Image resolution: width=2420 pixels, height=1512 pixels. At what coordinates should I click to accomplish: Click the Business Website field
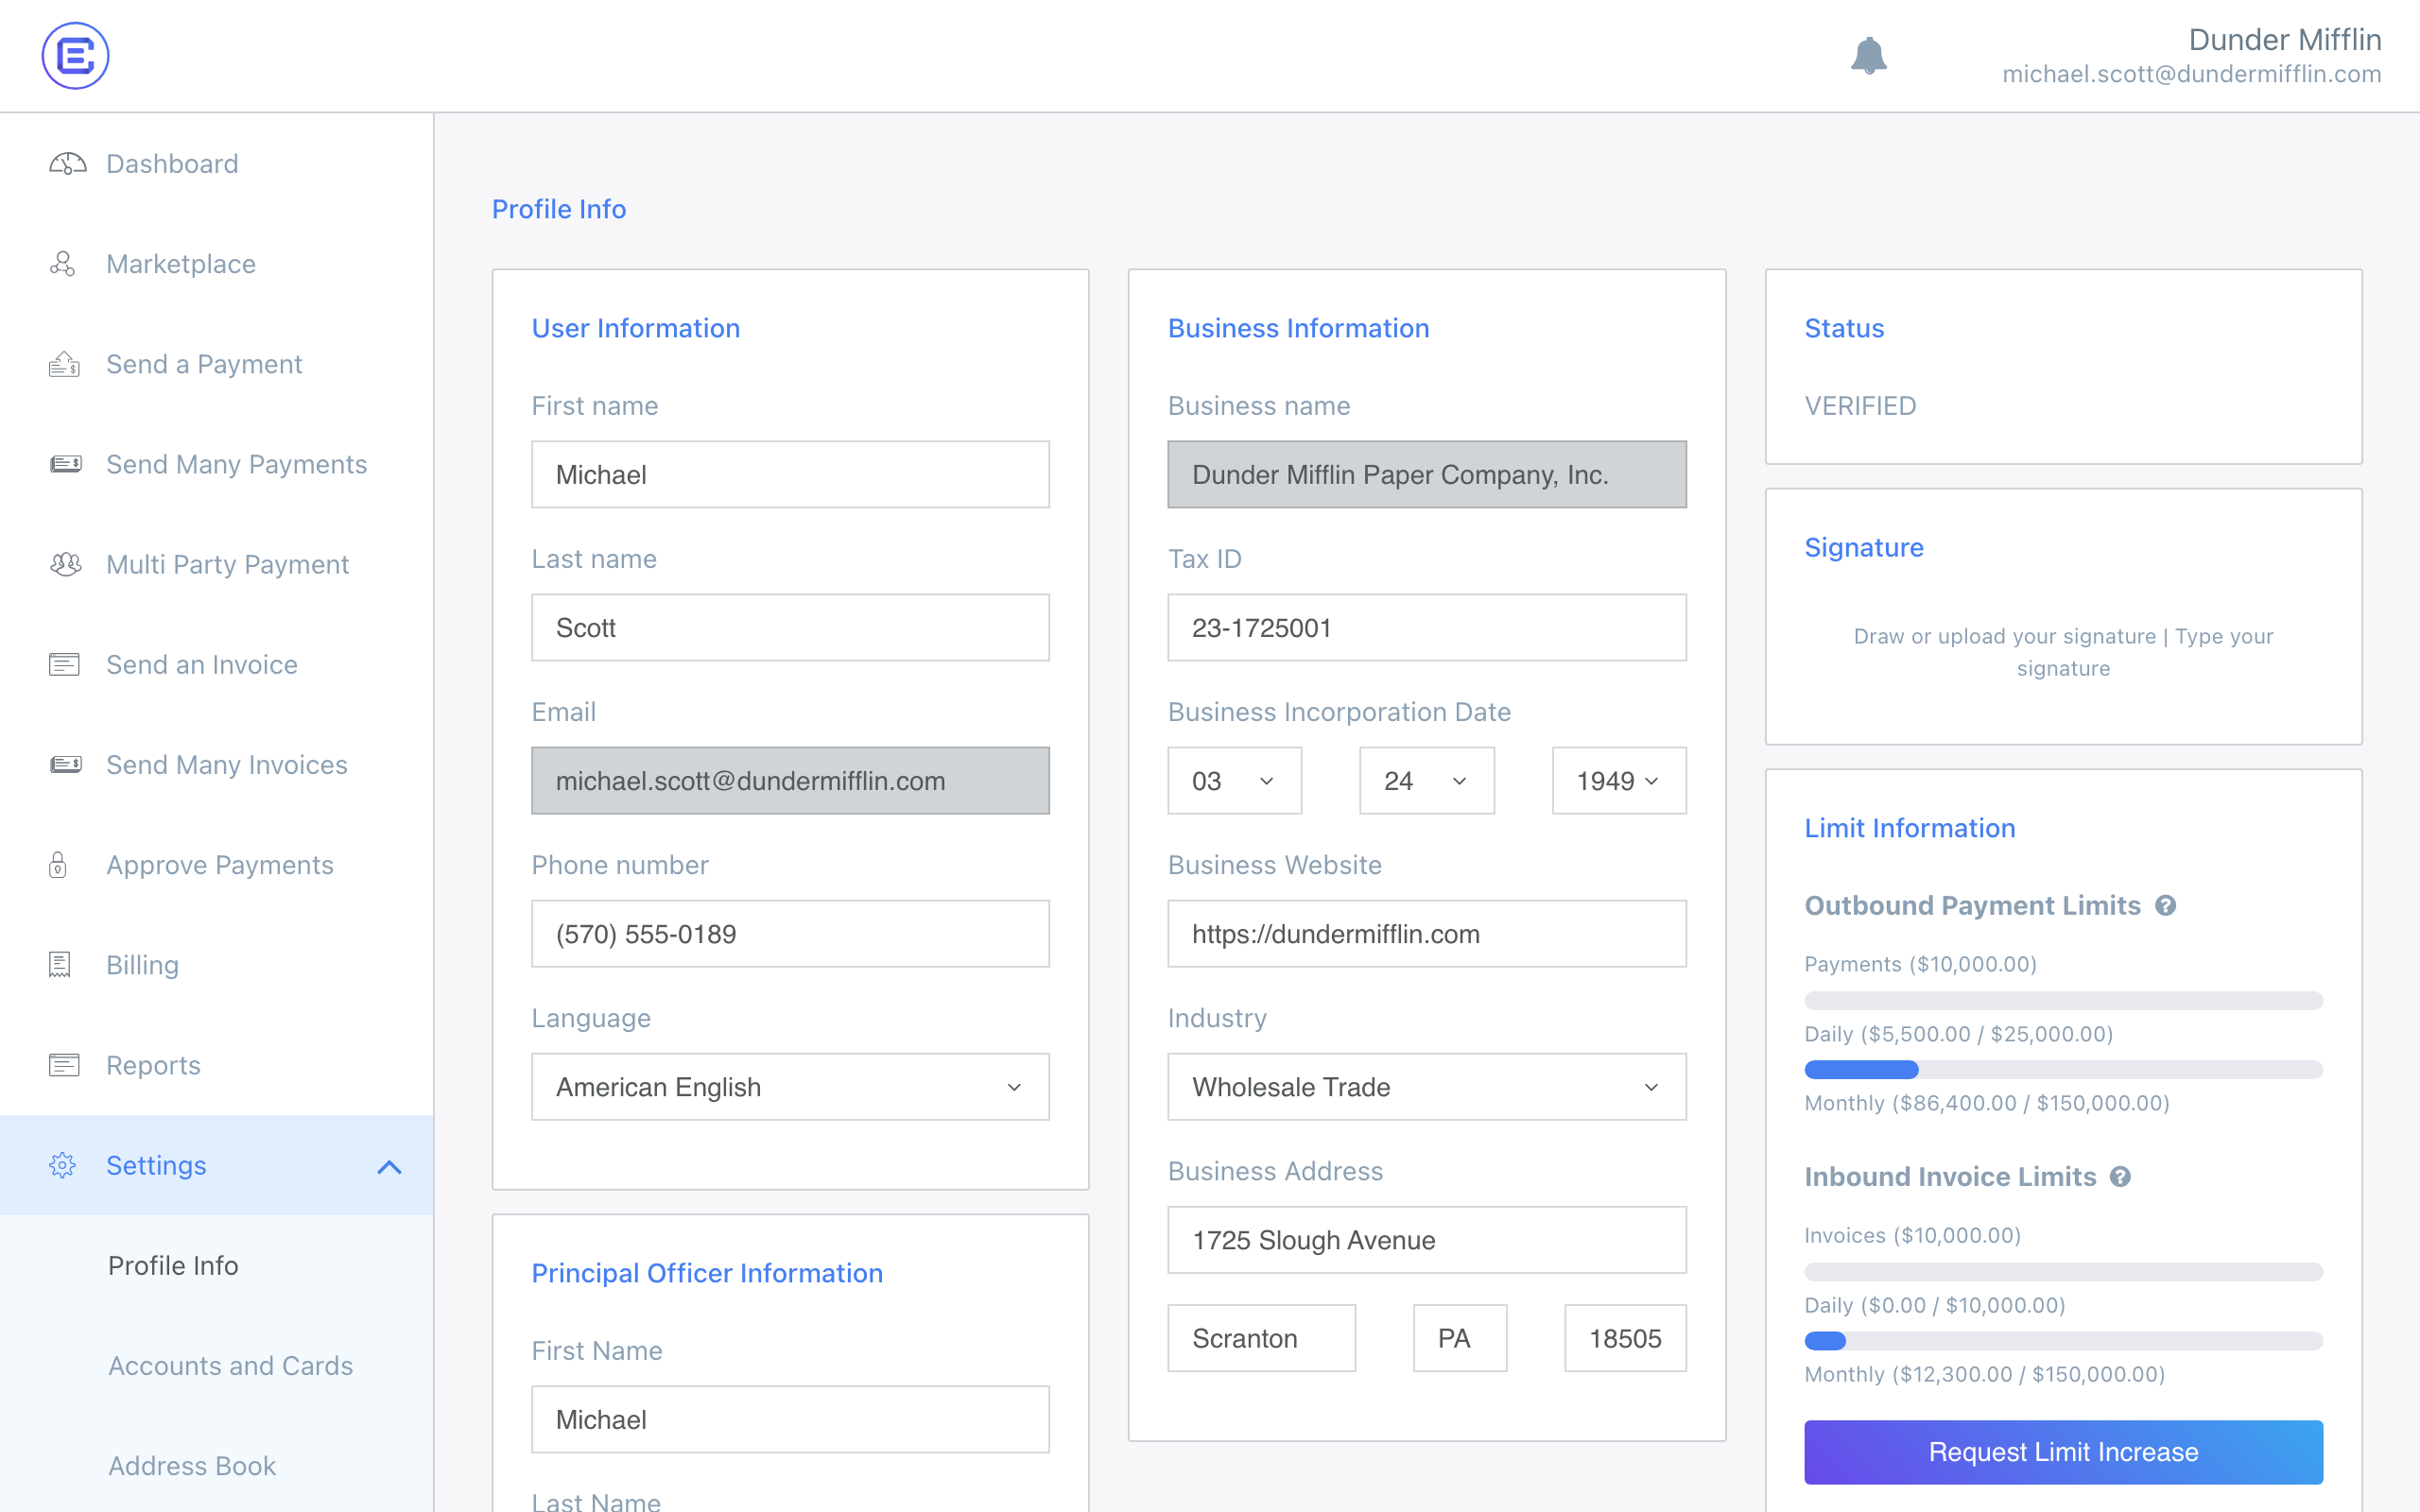1426,934
